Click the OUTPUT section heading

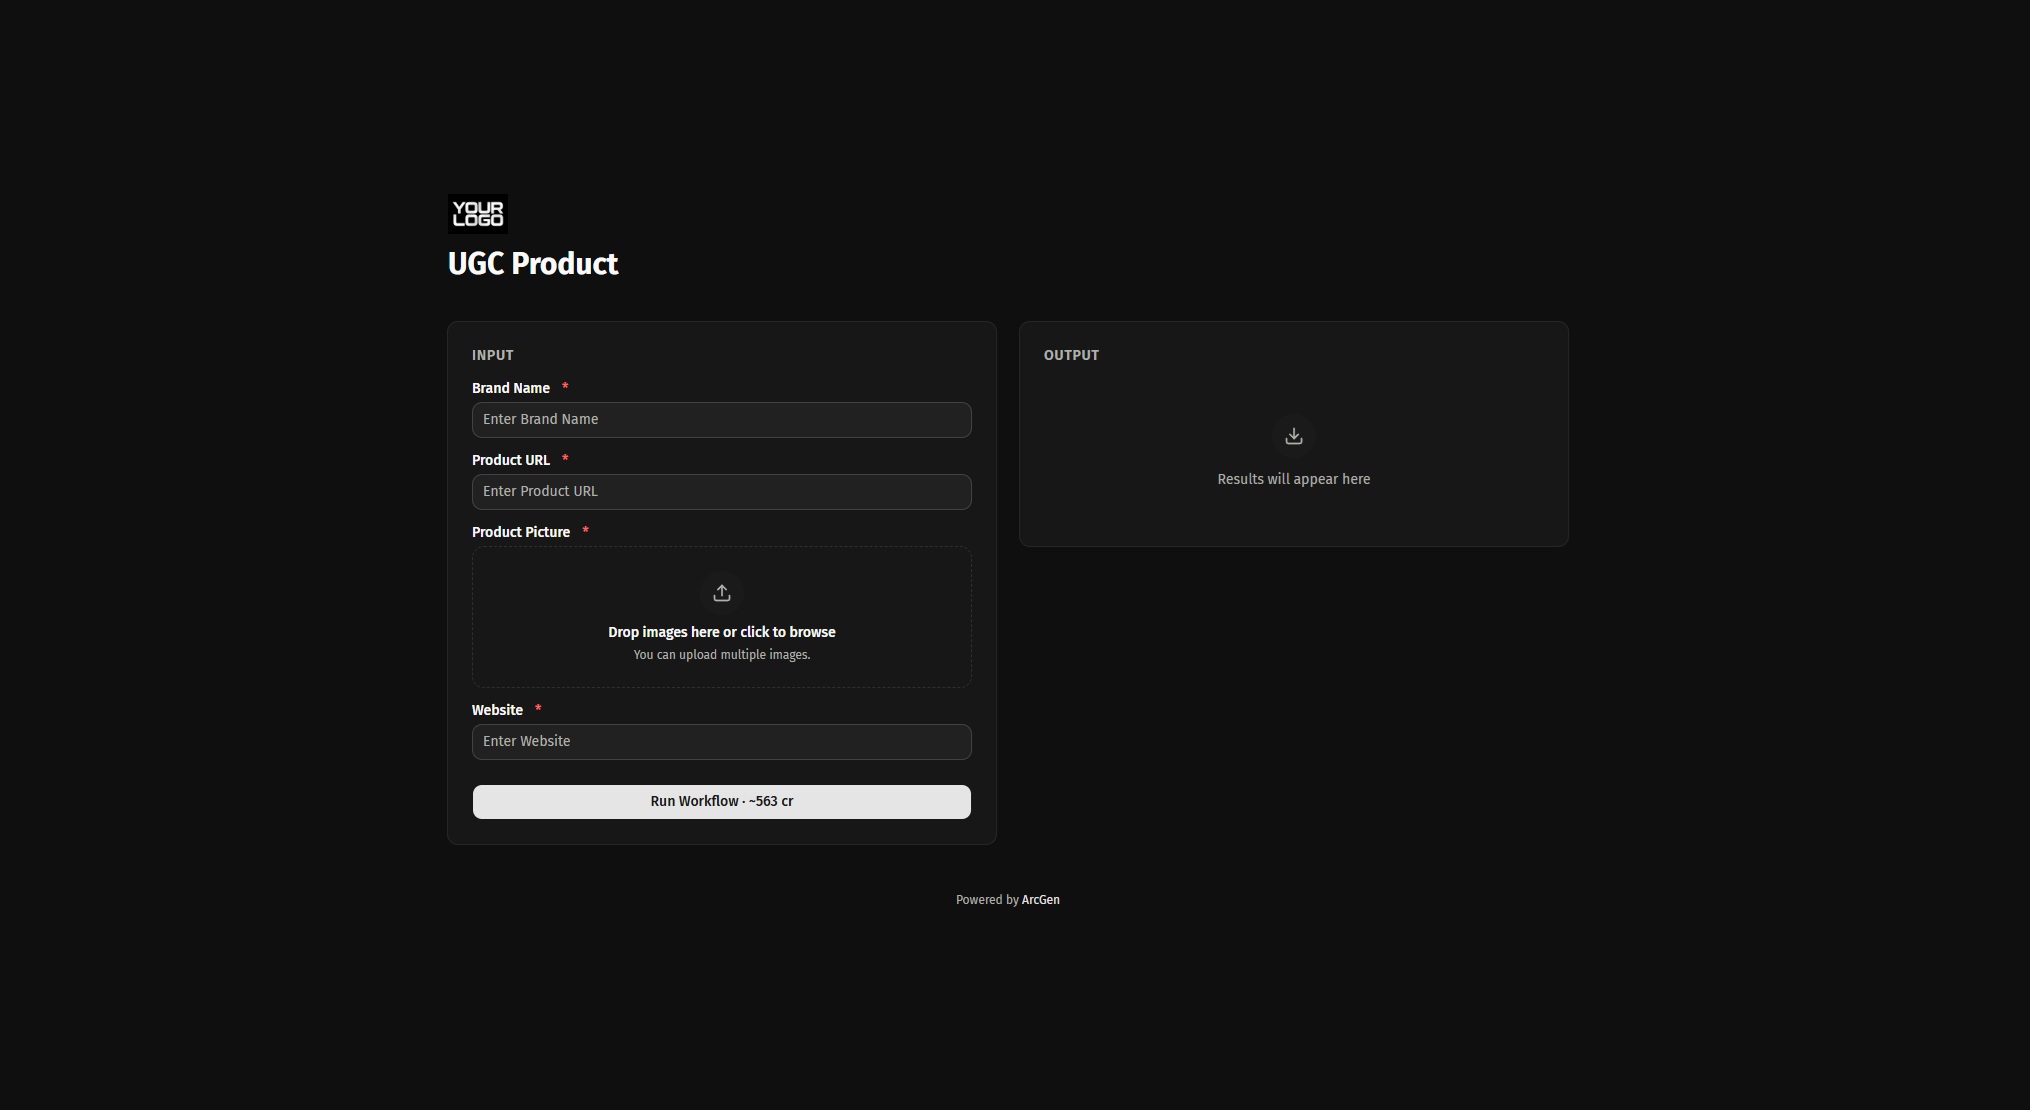1071,355
